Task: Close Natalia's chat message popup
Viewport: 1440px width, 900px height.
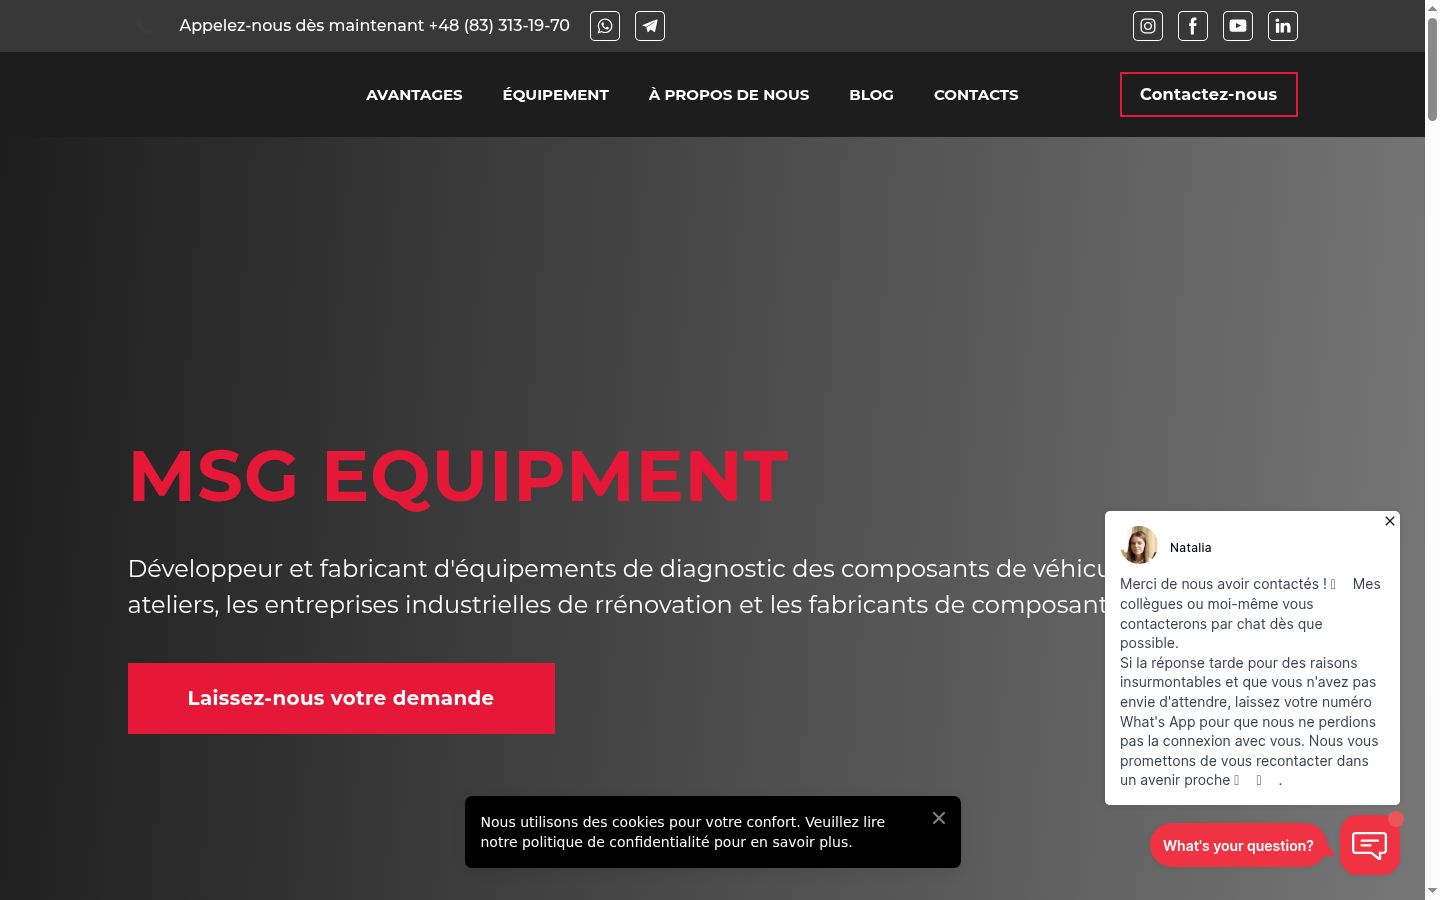Action: tap(1390, 521)
